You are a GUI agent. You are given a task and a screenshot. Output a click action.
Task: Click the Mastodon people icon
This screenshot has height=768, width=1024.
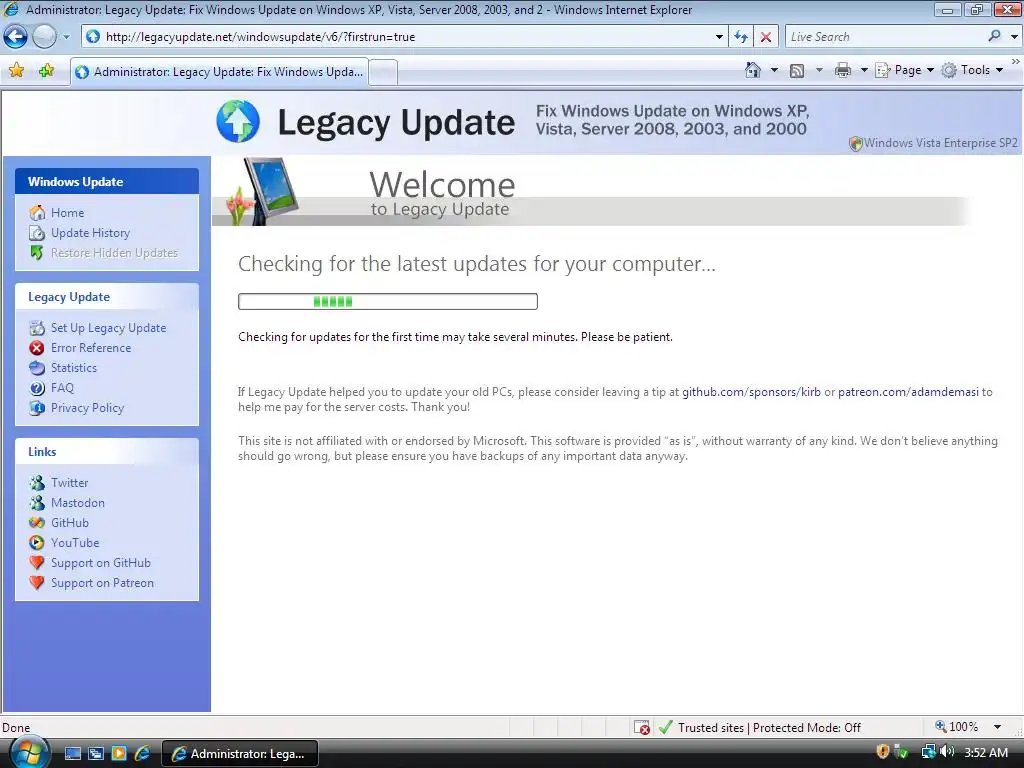[x=37, y=503]
